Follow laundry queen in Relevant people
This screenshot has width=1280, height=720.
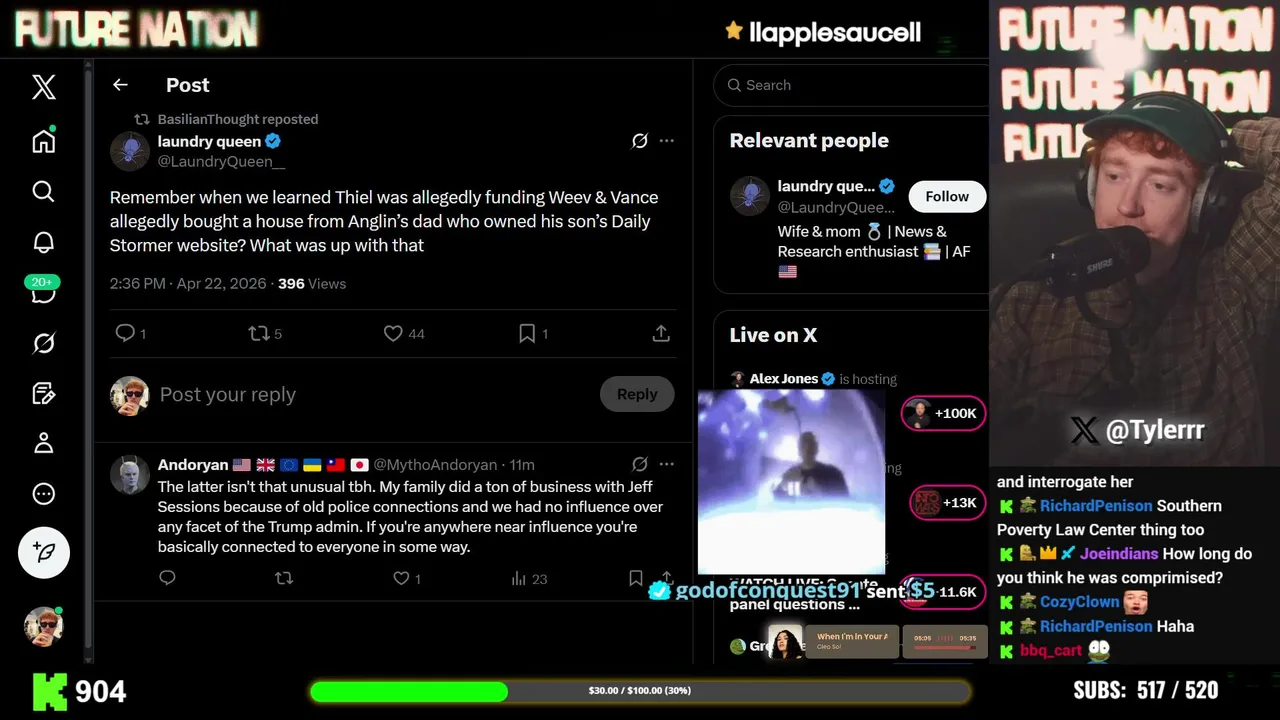(x=947, y=196)
